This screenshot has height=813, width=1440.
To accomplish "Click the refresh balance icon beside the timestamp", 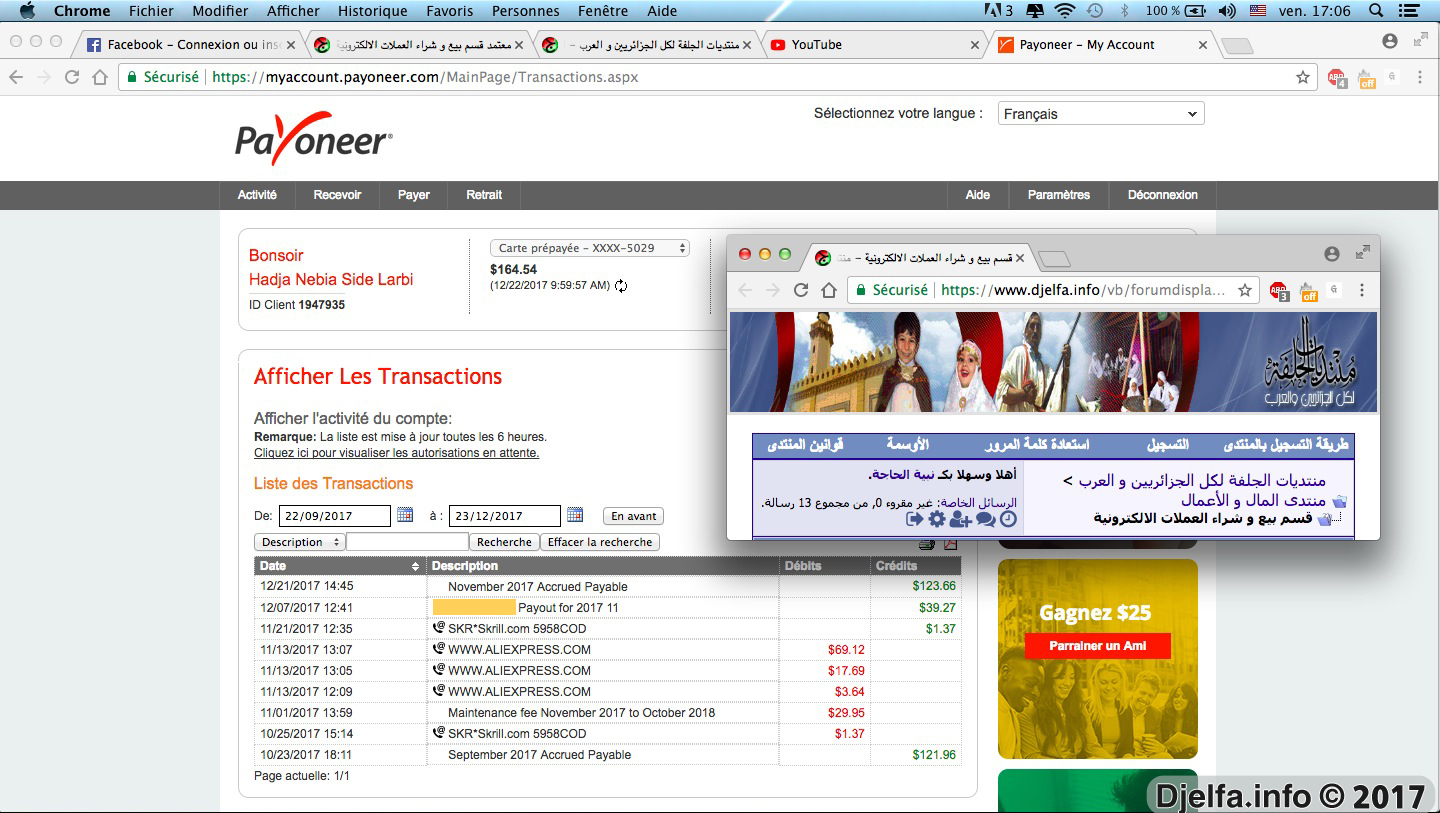I will pyautogui.click(x=621, y=286).
